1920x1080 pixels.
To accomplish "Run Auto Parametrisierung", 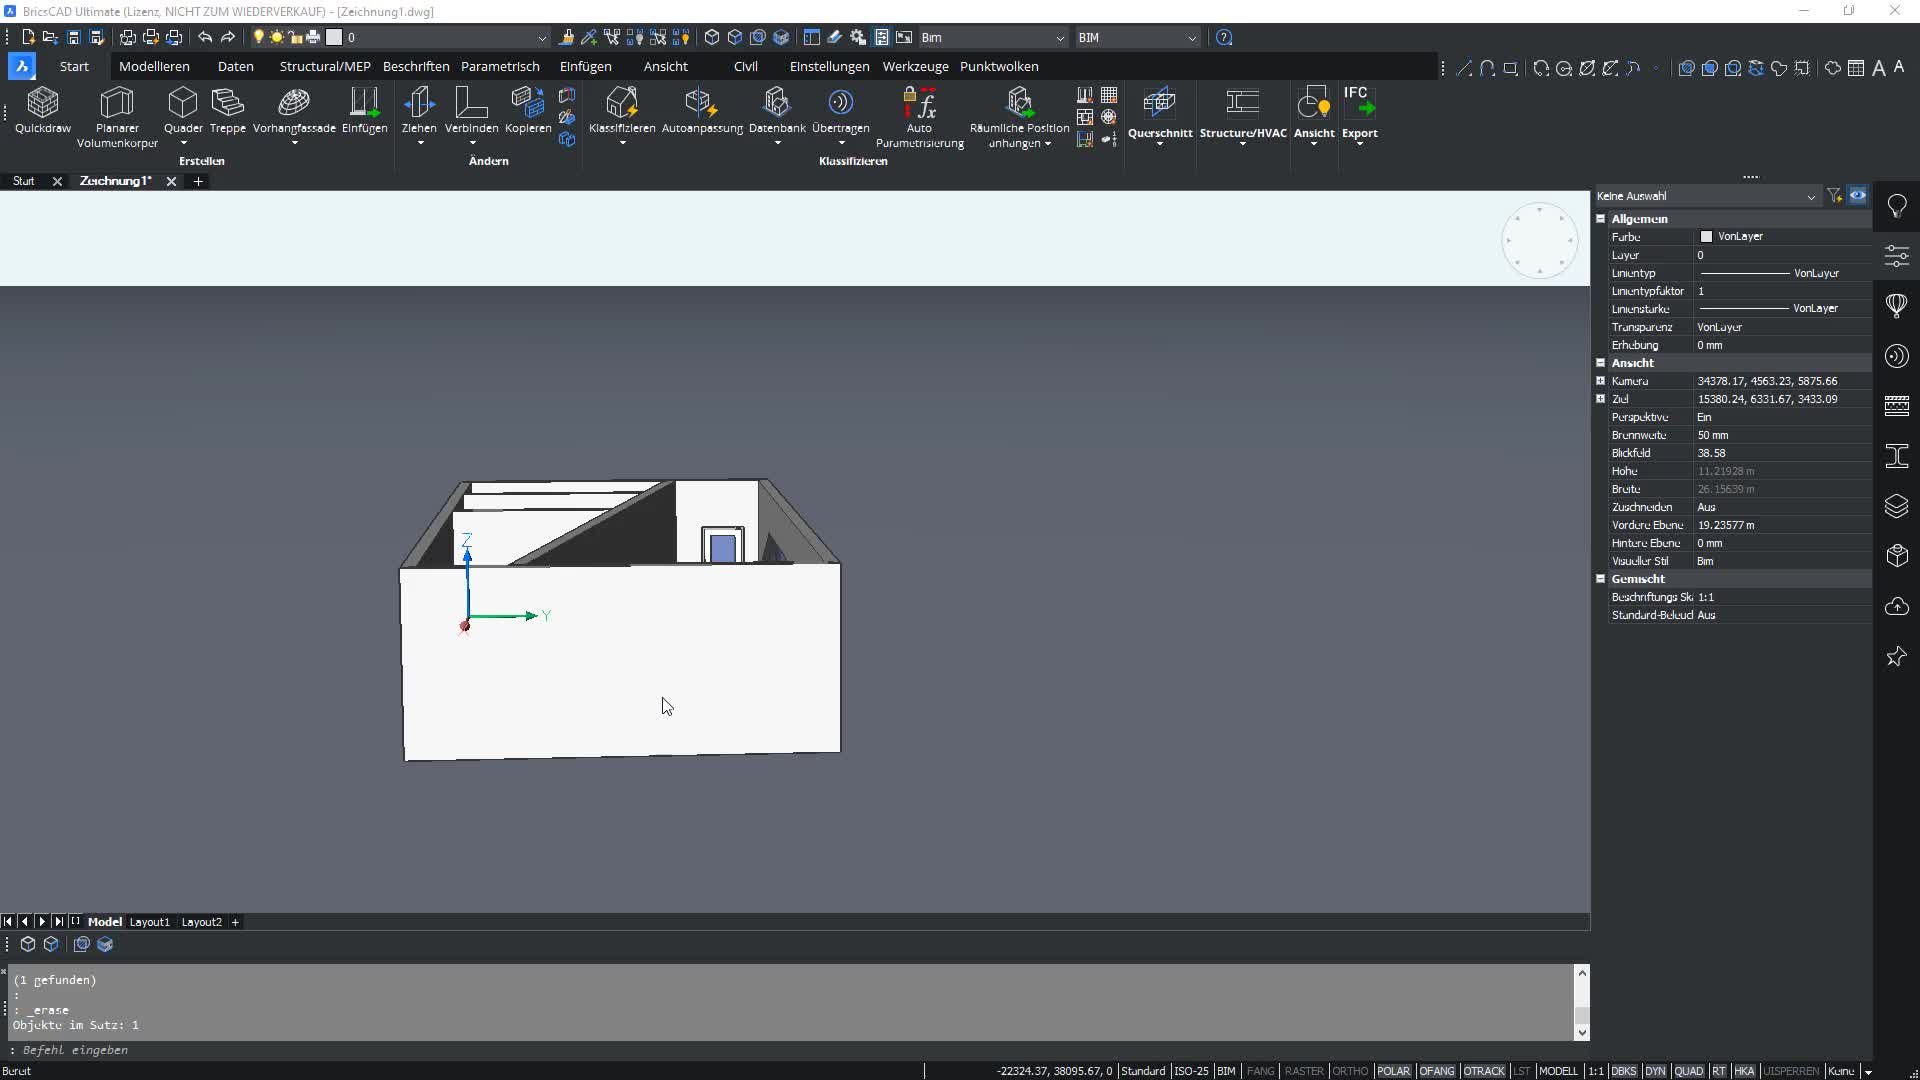I will [919, 117].
